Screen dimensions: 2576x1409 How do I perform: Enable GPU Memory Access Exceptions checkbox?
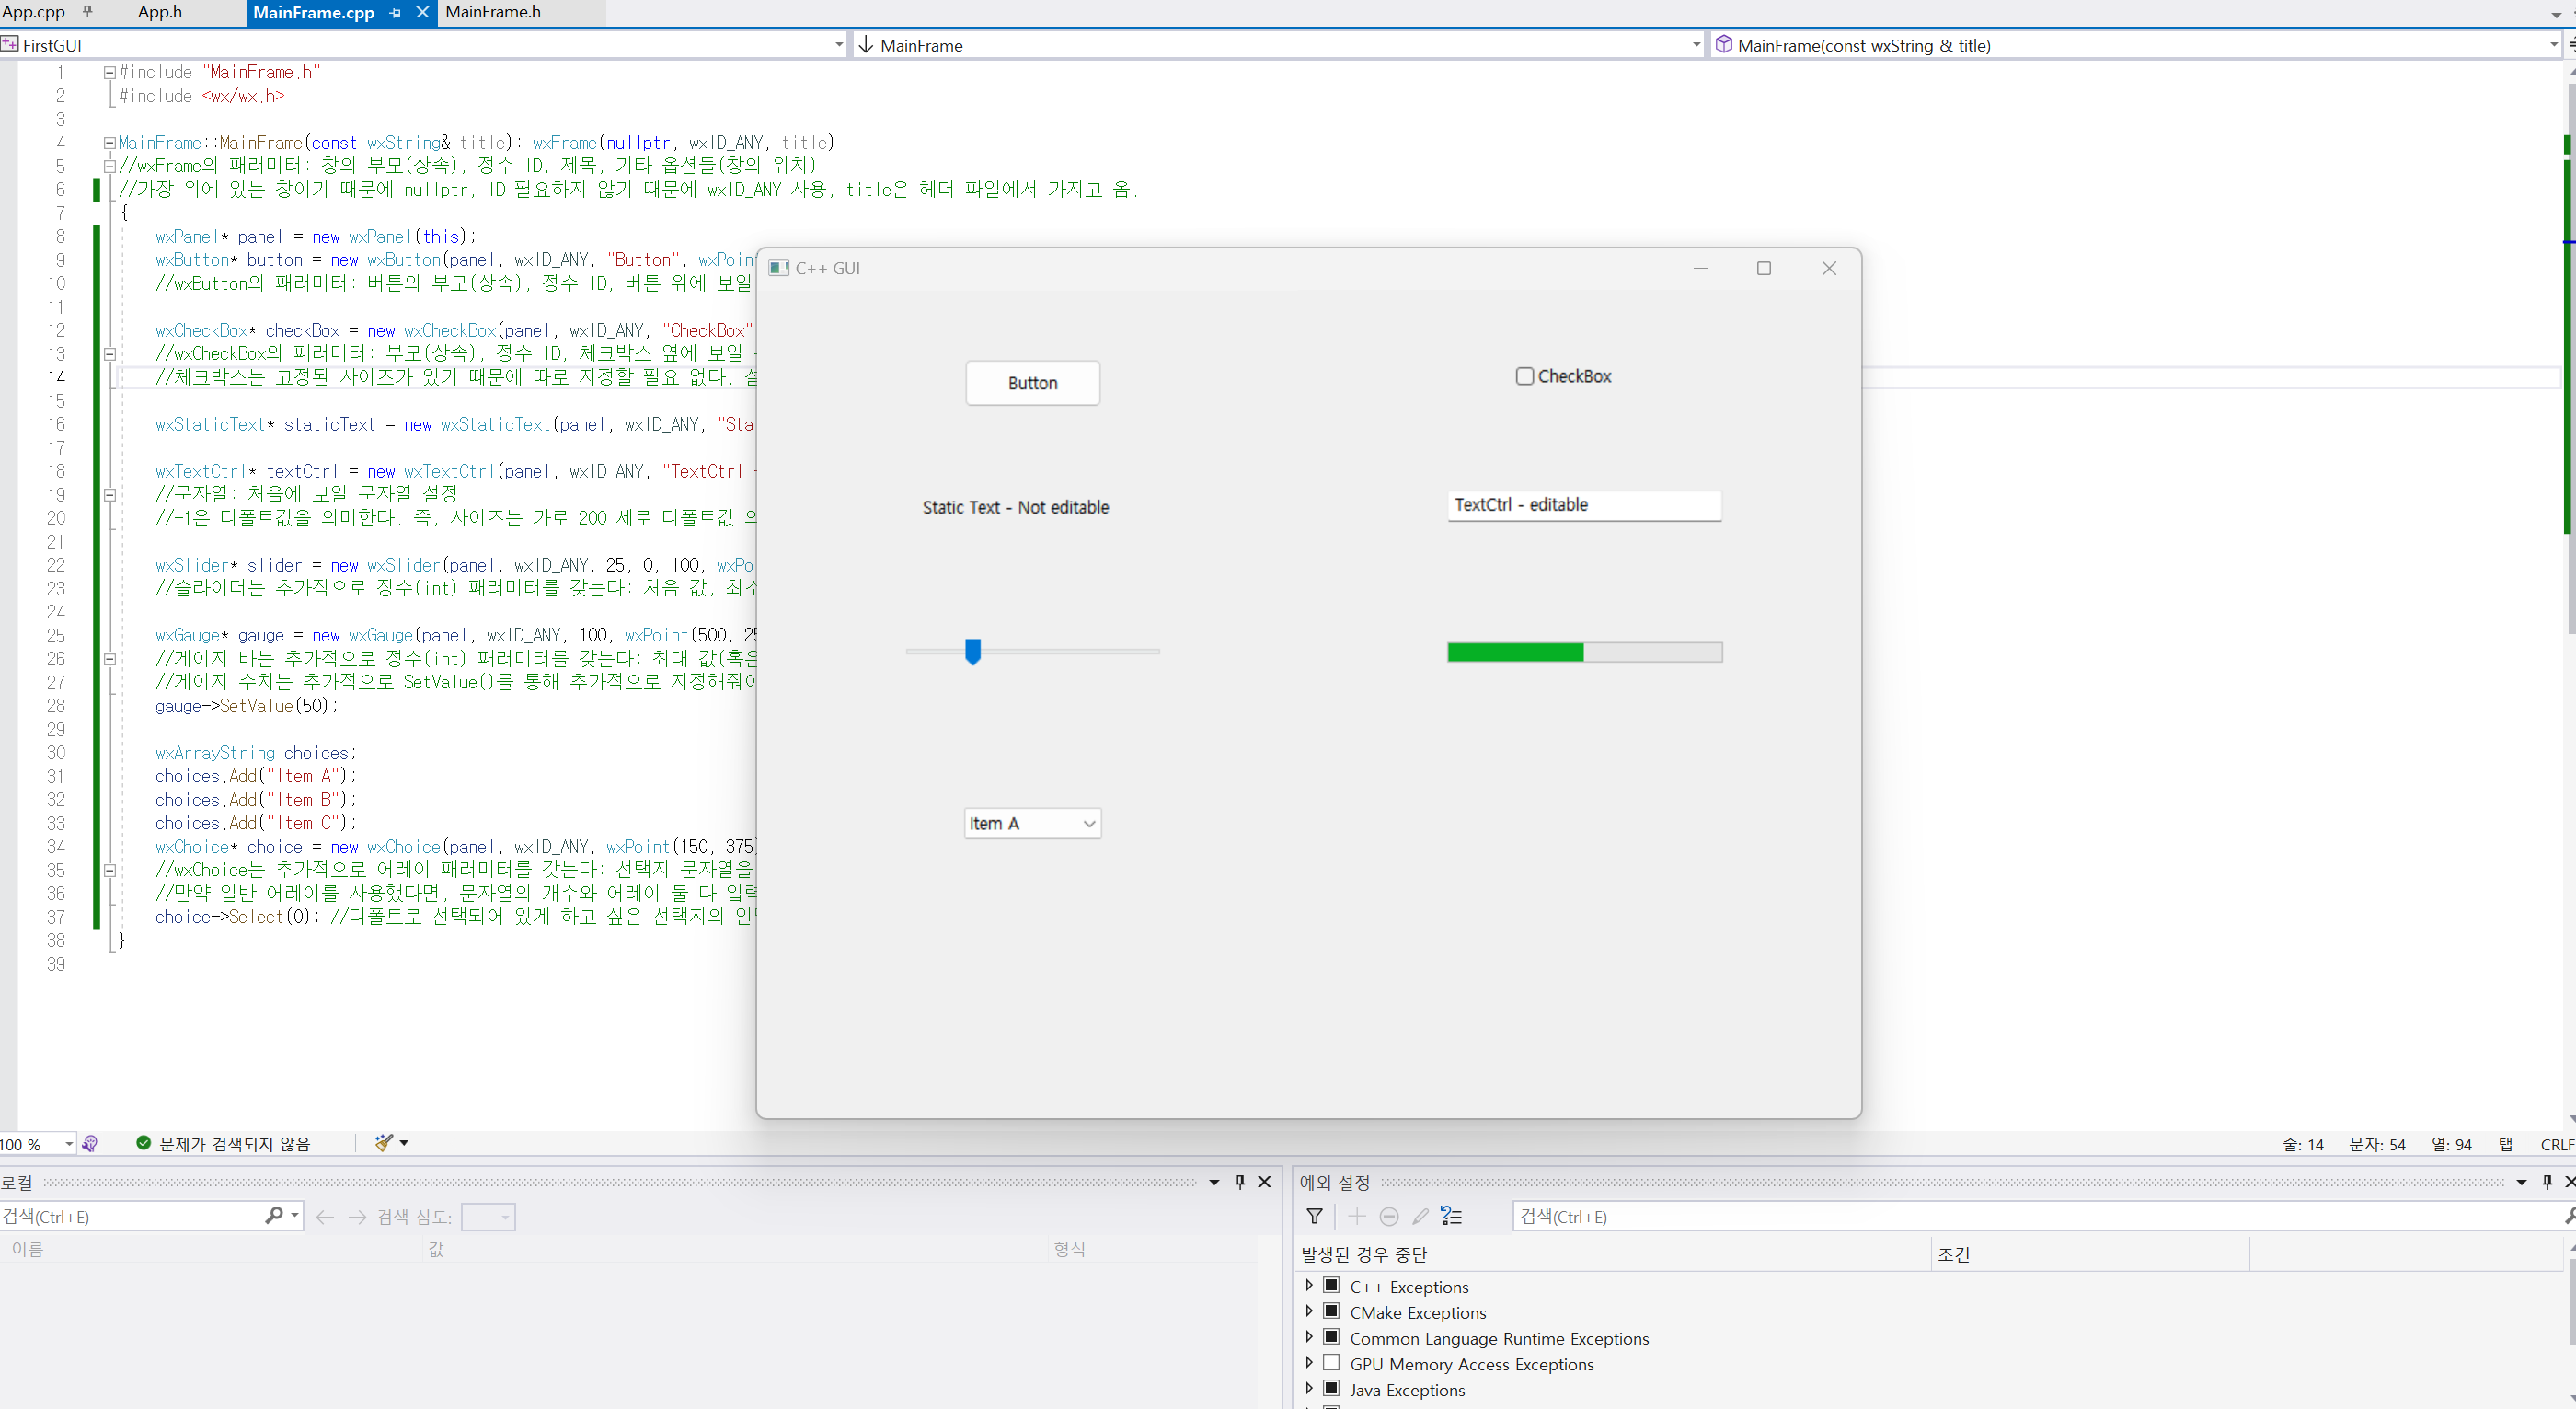1331,1363
